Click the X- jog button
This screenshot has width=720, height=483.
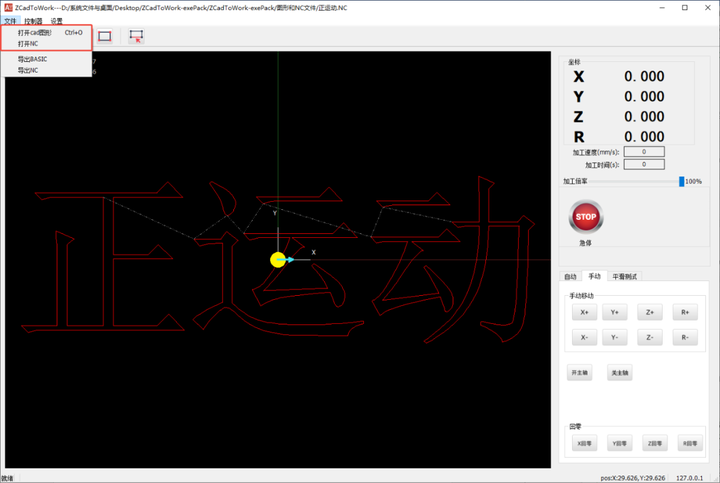click(584, 337)
